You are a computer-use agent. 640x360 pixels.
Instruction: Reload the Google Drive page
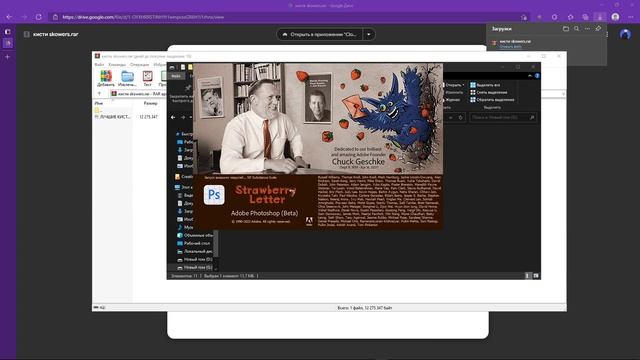pos(39,17)
